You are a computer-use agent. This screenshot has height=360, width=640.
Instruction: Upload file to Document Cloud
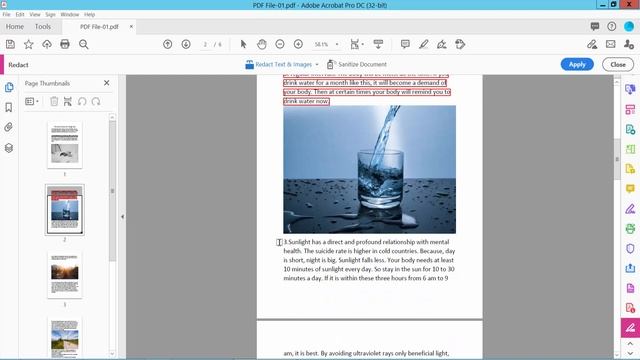click(x=47, y=44)
